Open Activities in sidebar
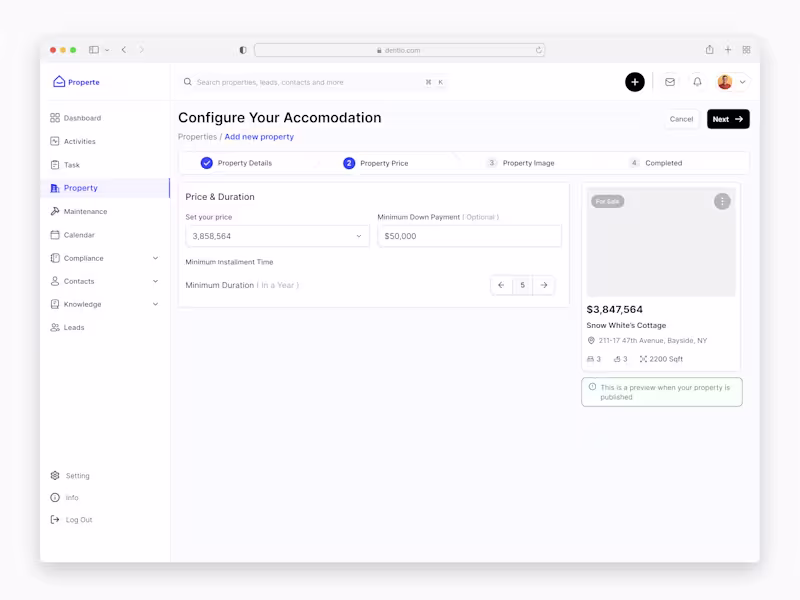Viewport: 800px width, 600px height. click(x=73, y=141)
